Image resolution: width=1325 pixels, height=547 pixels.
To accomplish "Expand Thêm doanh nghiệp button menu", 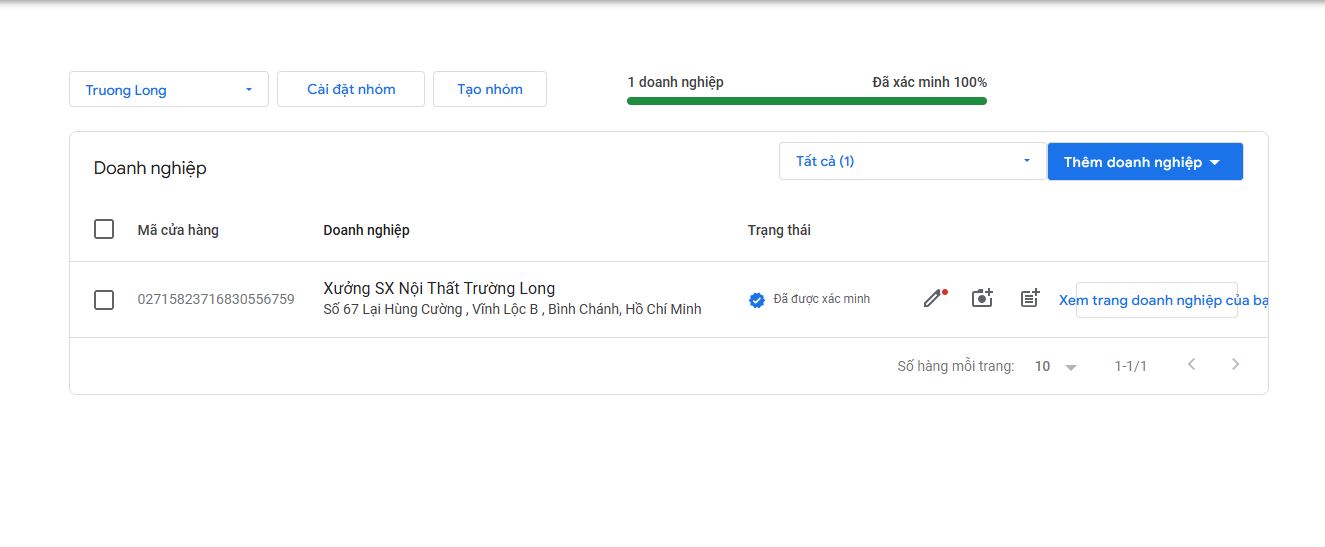I will (1145, 161).
